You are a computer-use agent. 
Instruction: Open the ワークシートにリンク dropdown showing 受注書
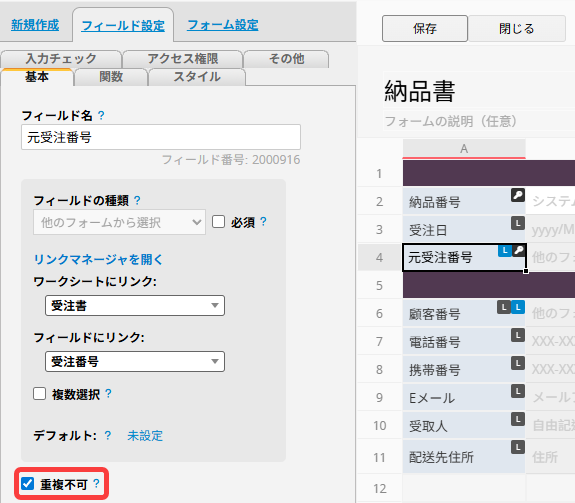[135, 305]
